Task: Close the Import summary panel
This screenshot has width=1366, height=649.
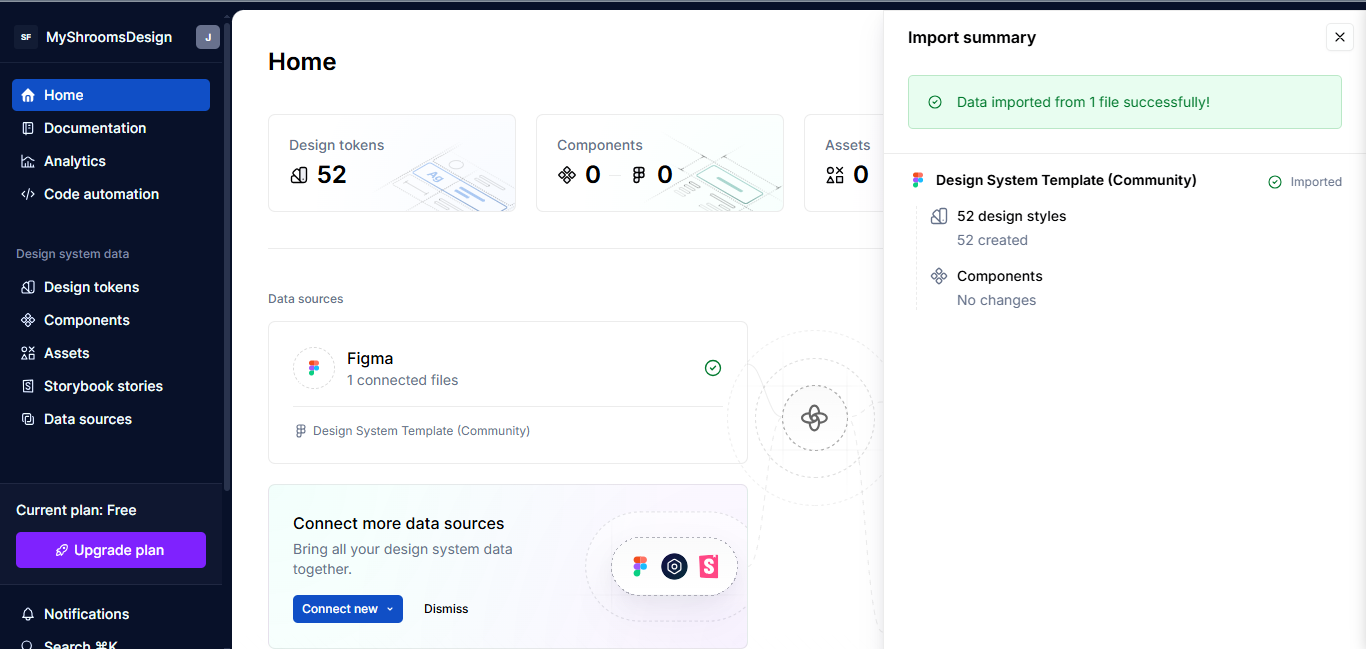Action: (1340, 37)
